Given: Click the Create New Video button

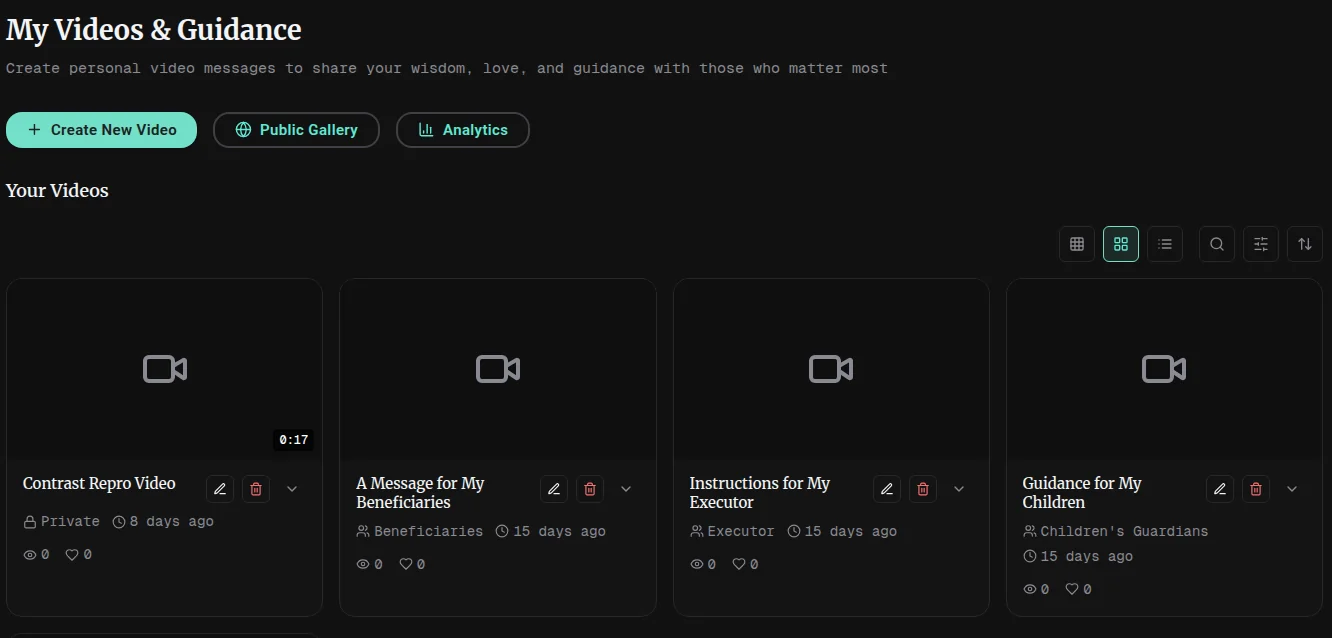Looking at the screenshot, I should pyautogui.click(x=101, y=130).
